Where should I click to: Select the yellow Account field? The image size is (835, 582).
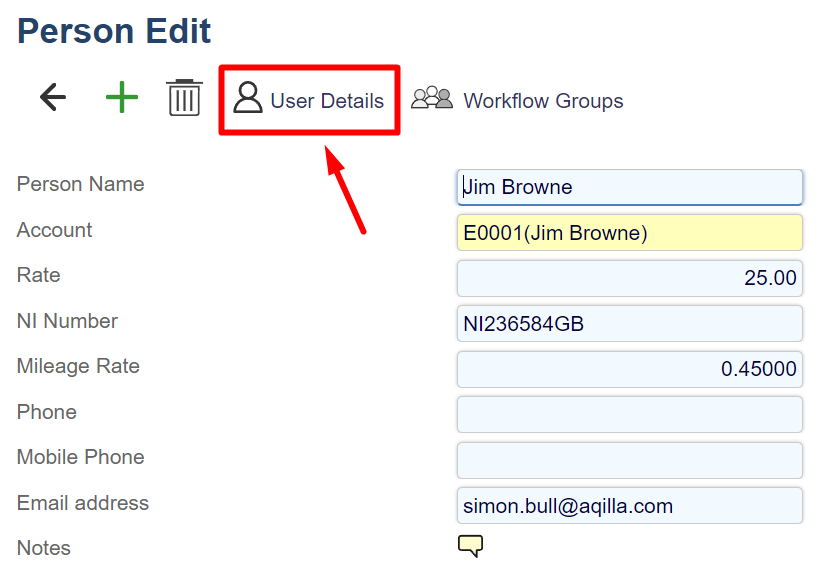(629, 233)
